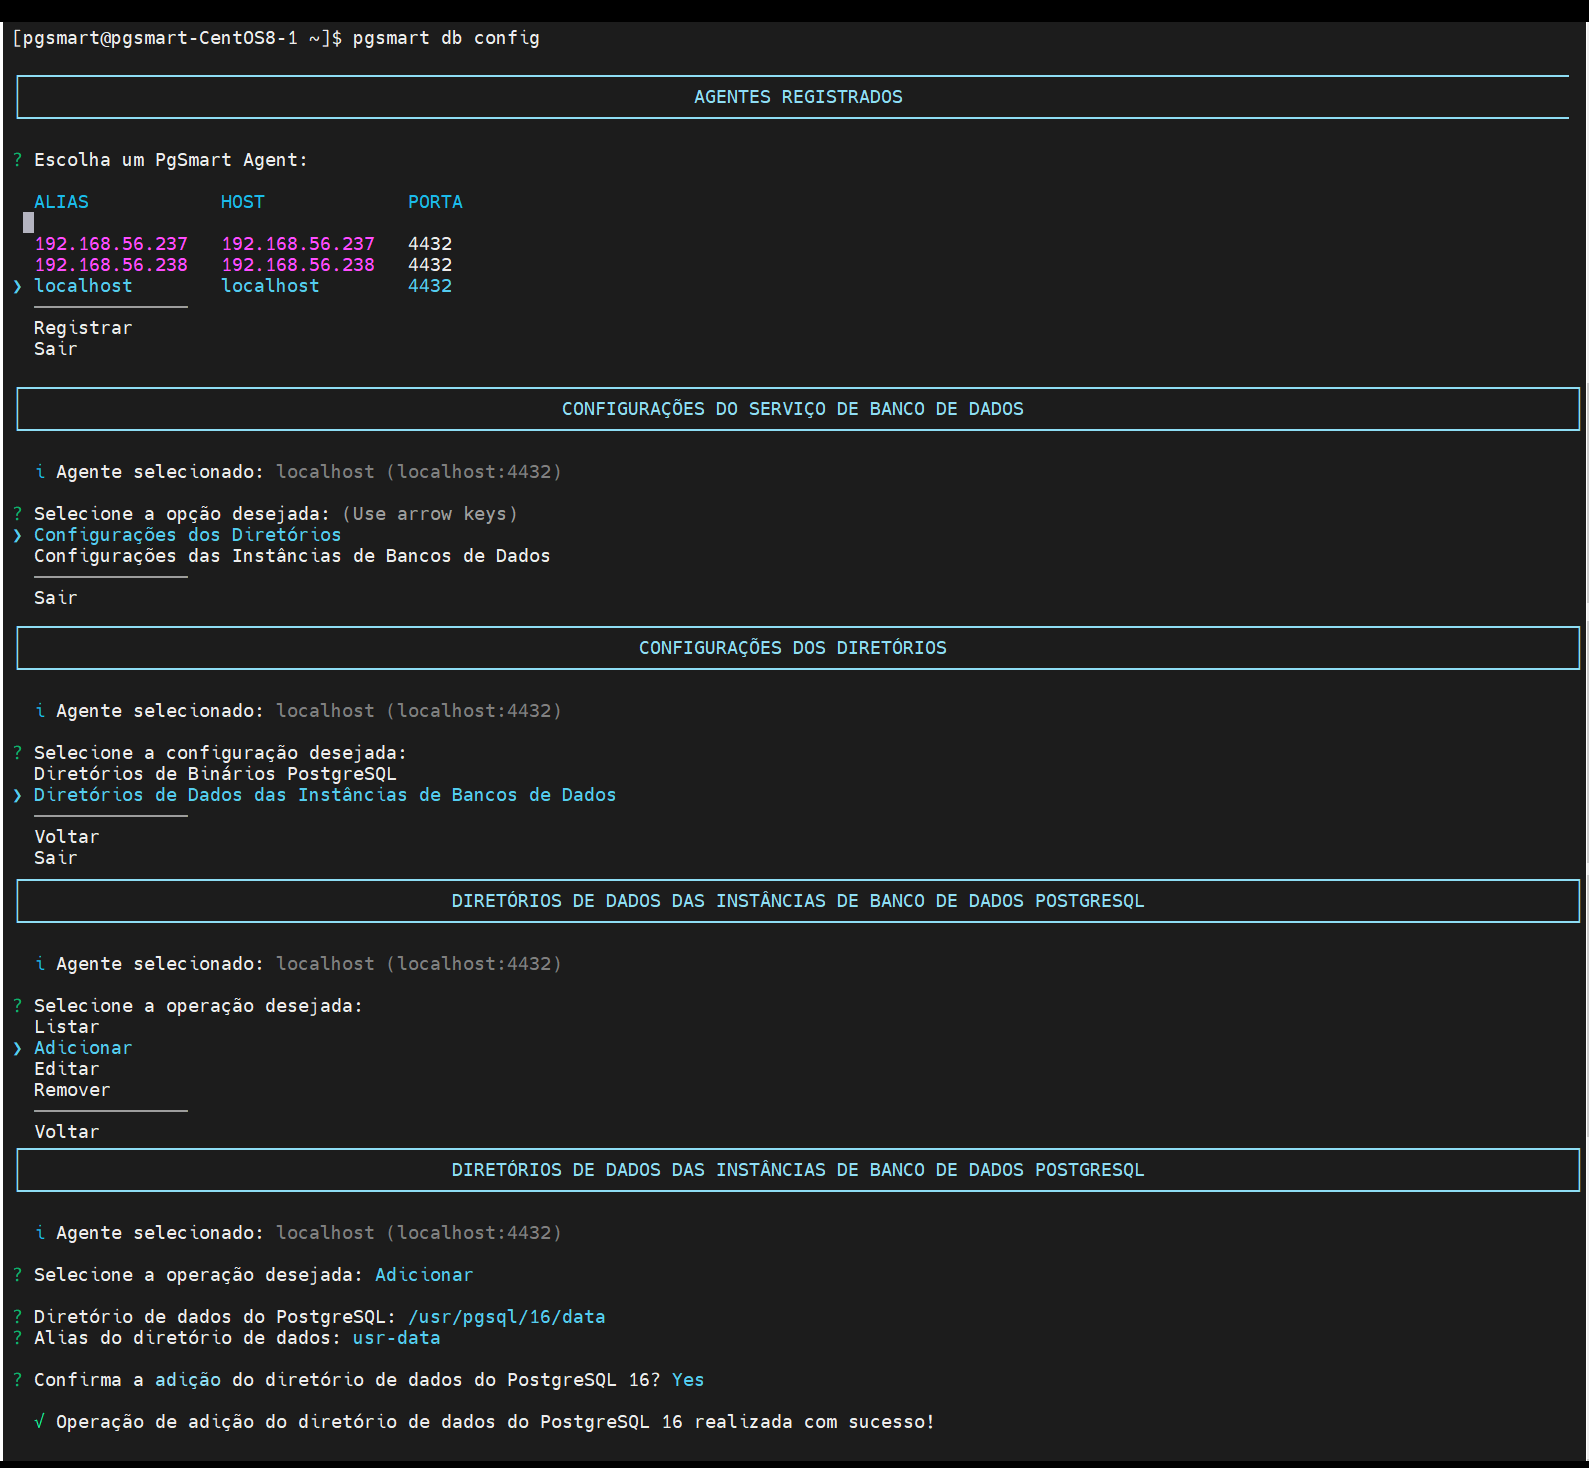Click host value 192.168.56.237
Image resolution: width=1589 pixels, height=1468 pixels.
tap(298, 244)
